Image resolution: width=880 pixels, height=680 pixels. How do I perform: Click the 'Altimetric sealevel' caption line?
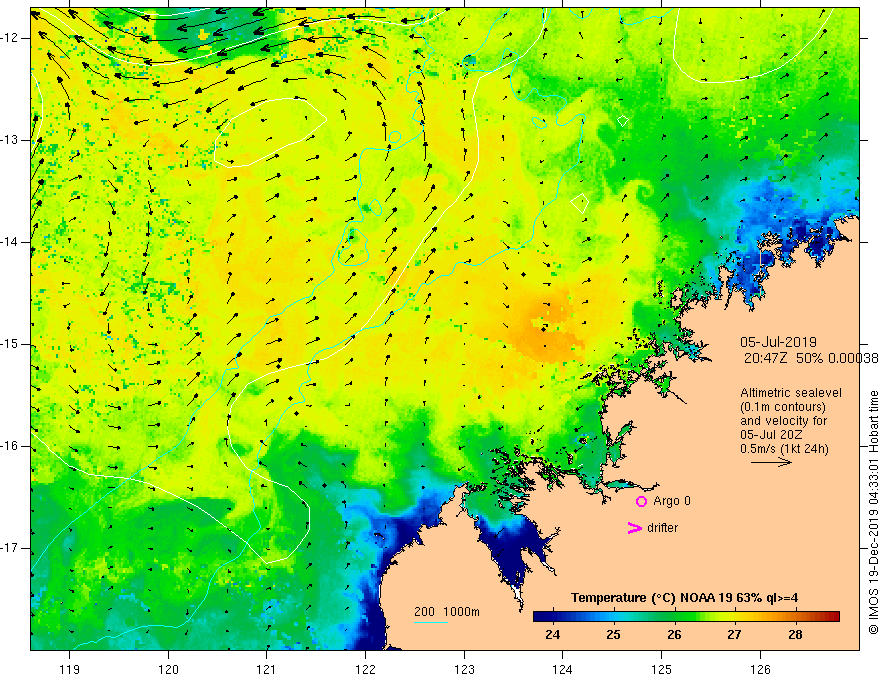[791, 393]
